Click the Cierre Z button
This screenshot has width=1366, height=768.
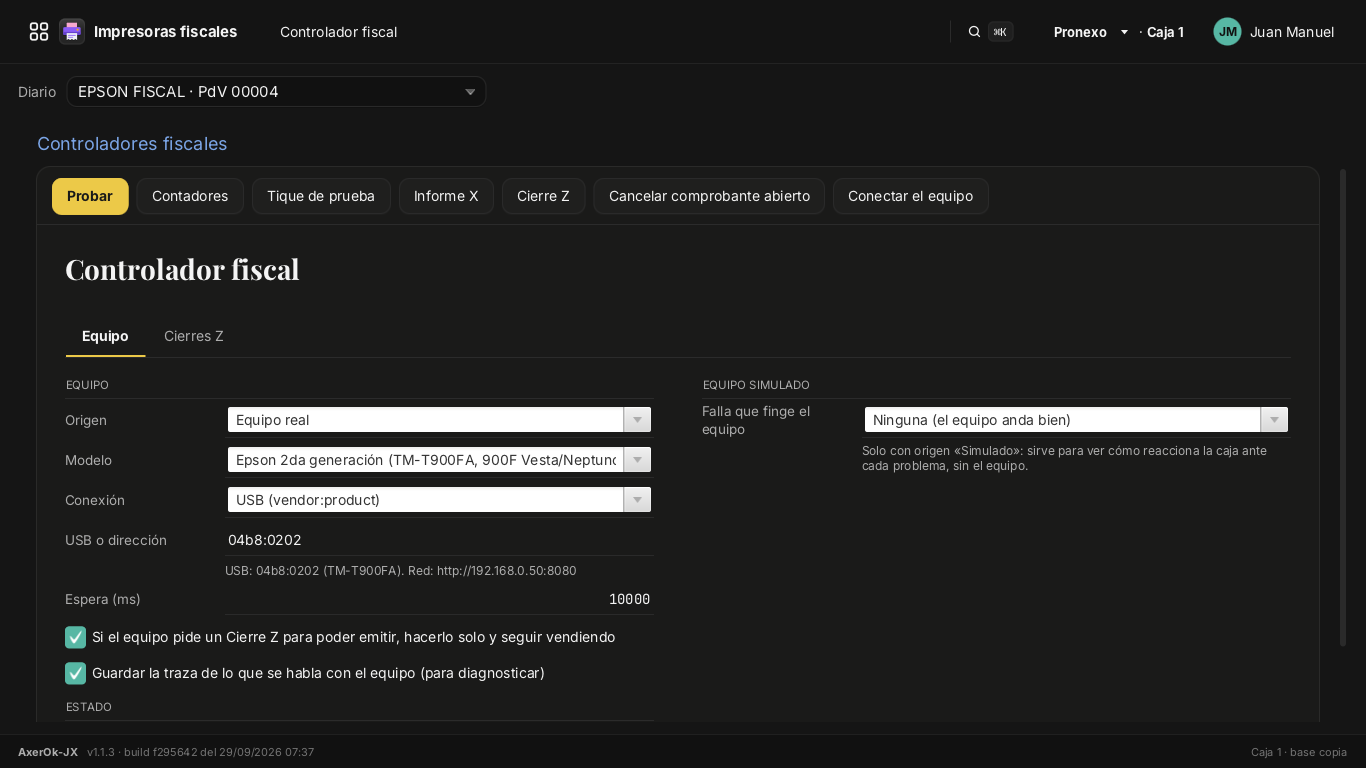(x=543, y=196)
